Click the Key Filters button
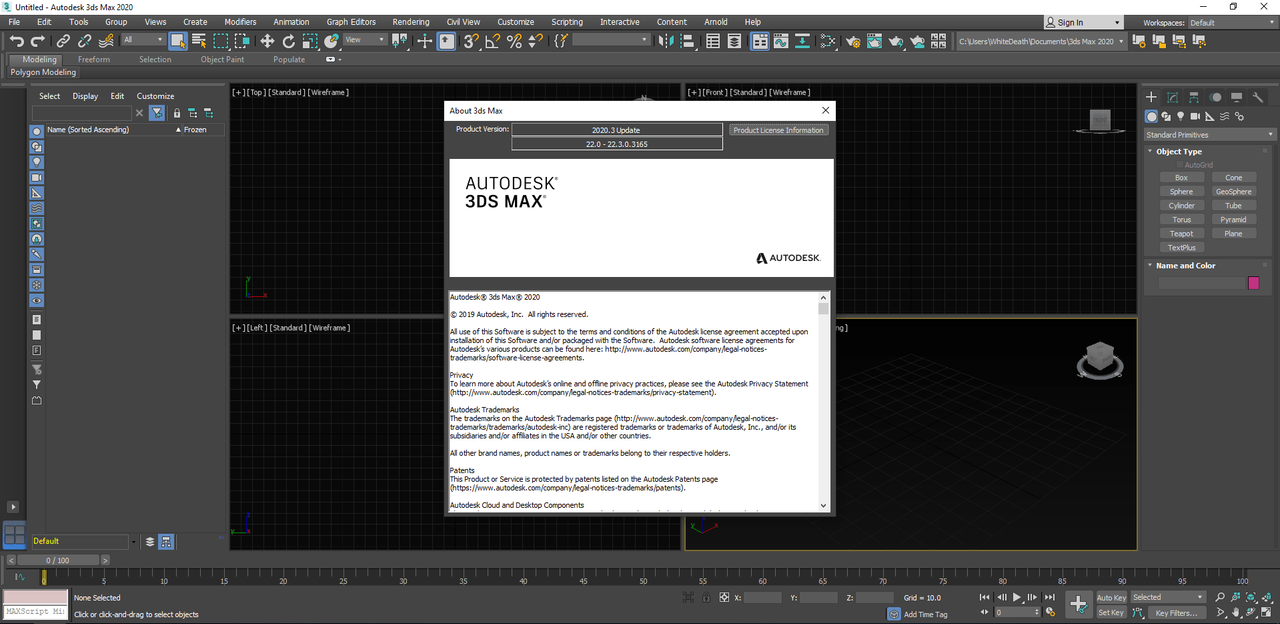 1177,612
